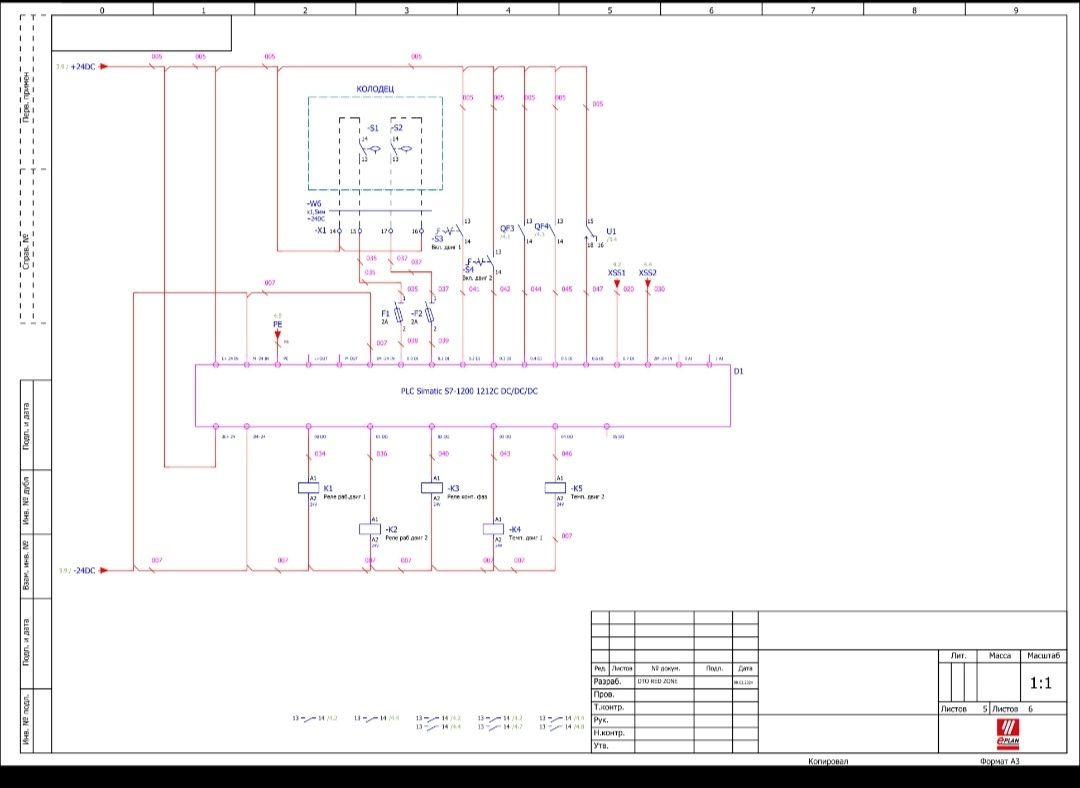
Task: Click the PE red arrow symbol
Action: [x=278, y=335]
